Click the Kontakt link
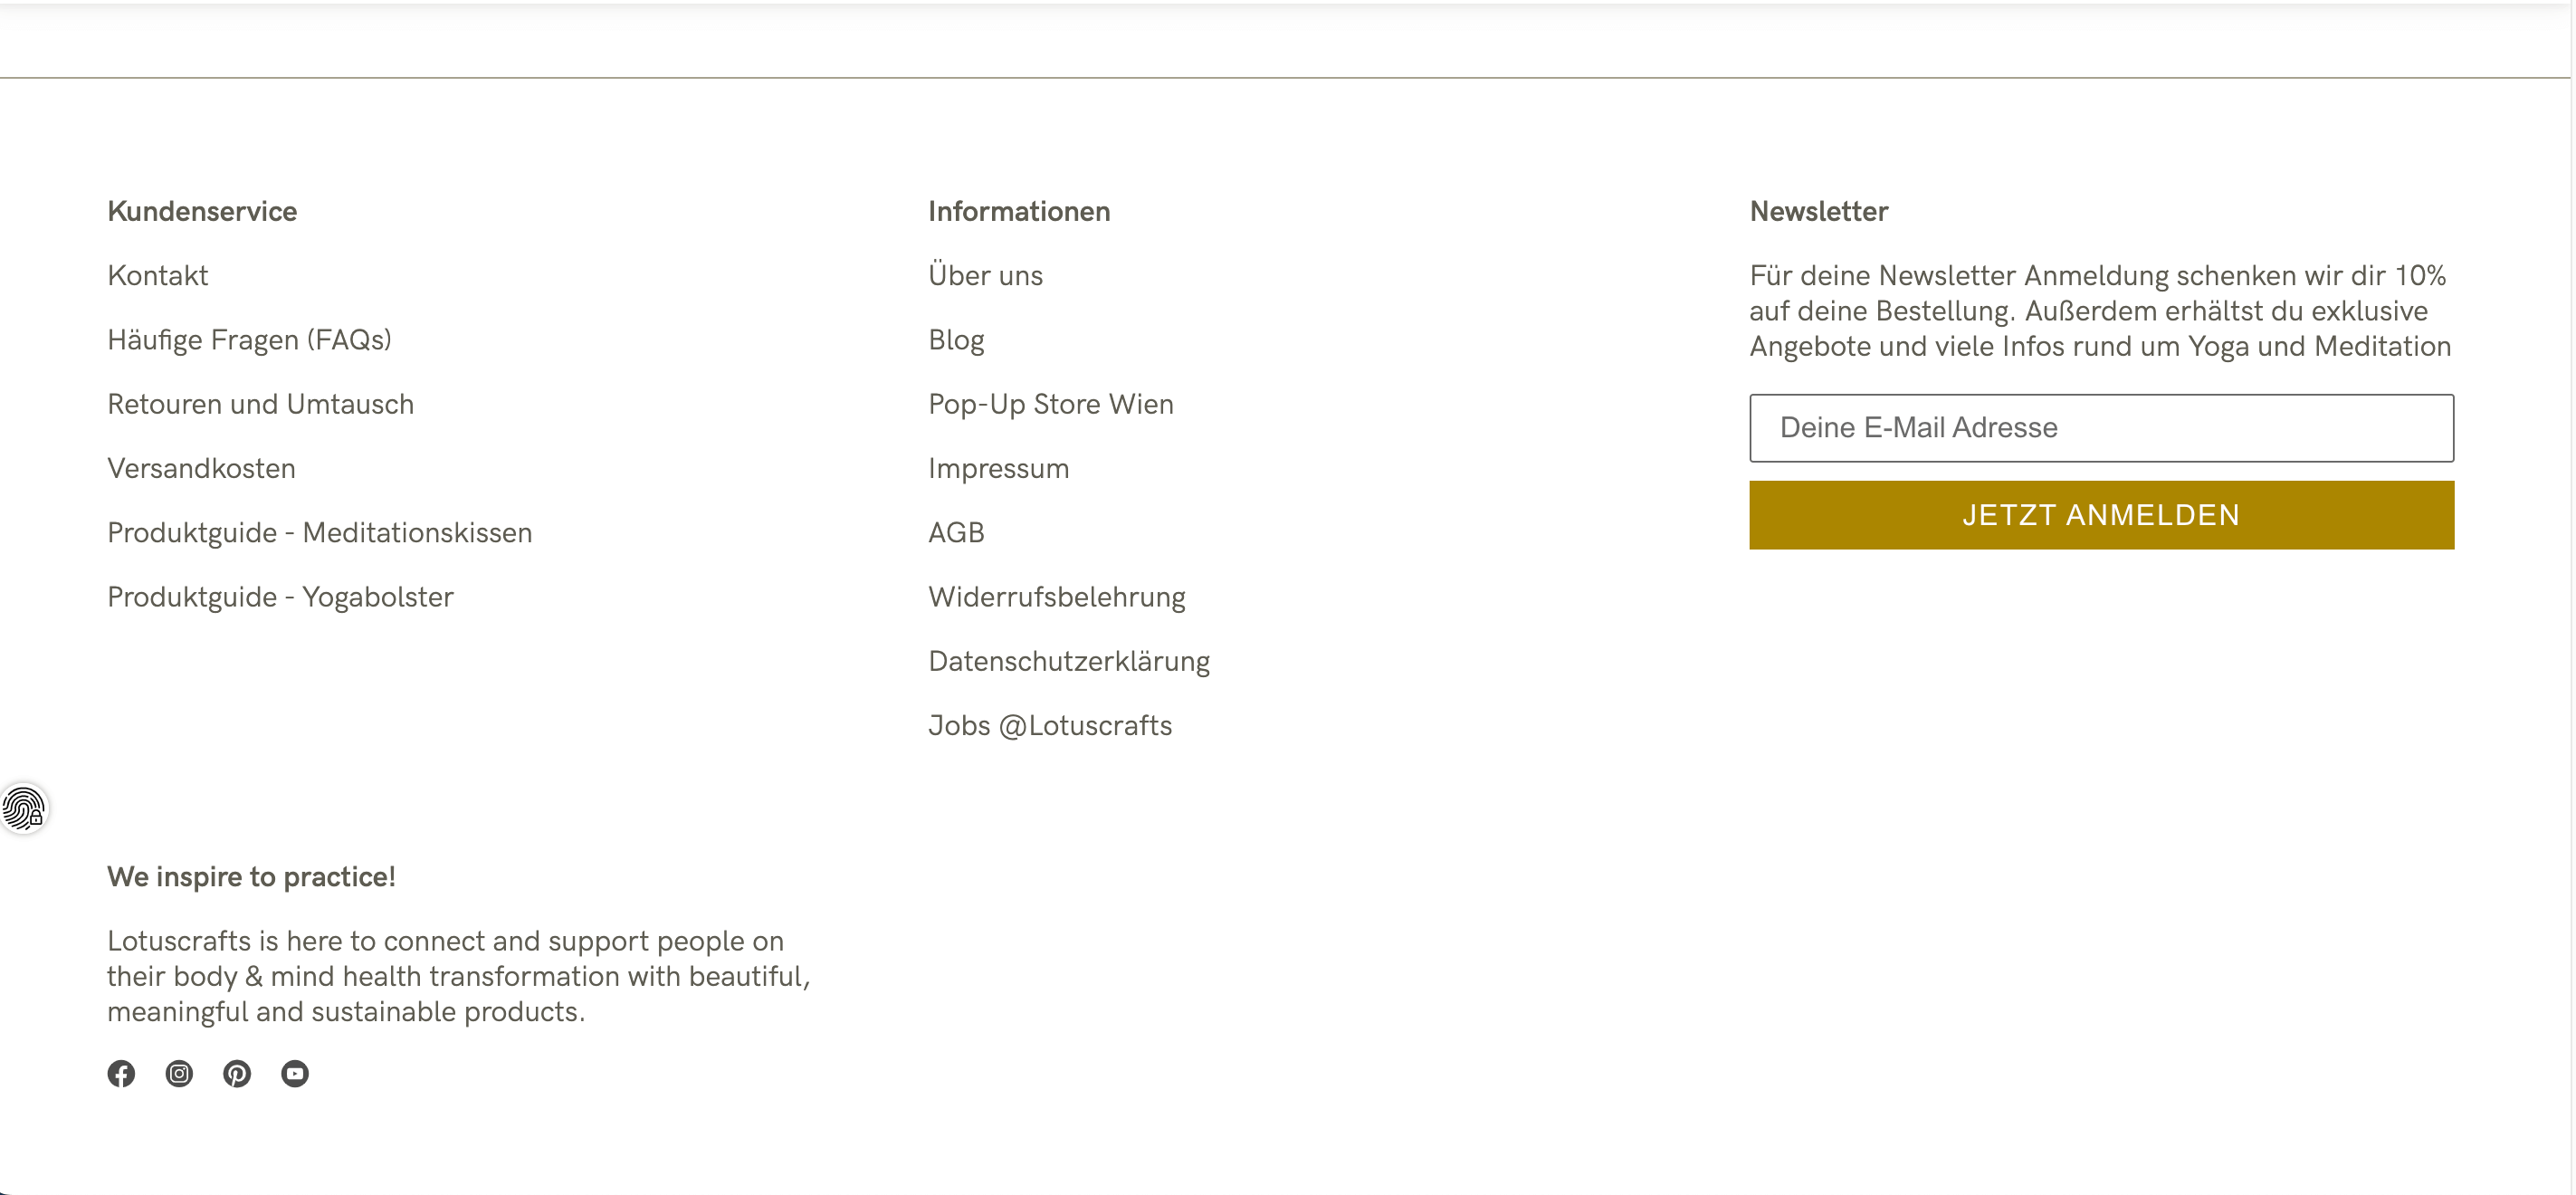Screen dimensions: 2576x1195 pos(158,275)
